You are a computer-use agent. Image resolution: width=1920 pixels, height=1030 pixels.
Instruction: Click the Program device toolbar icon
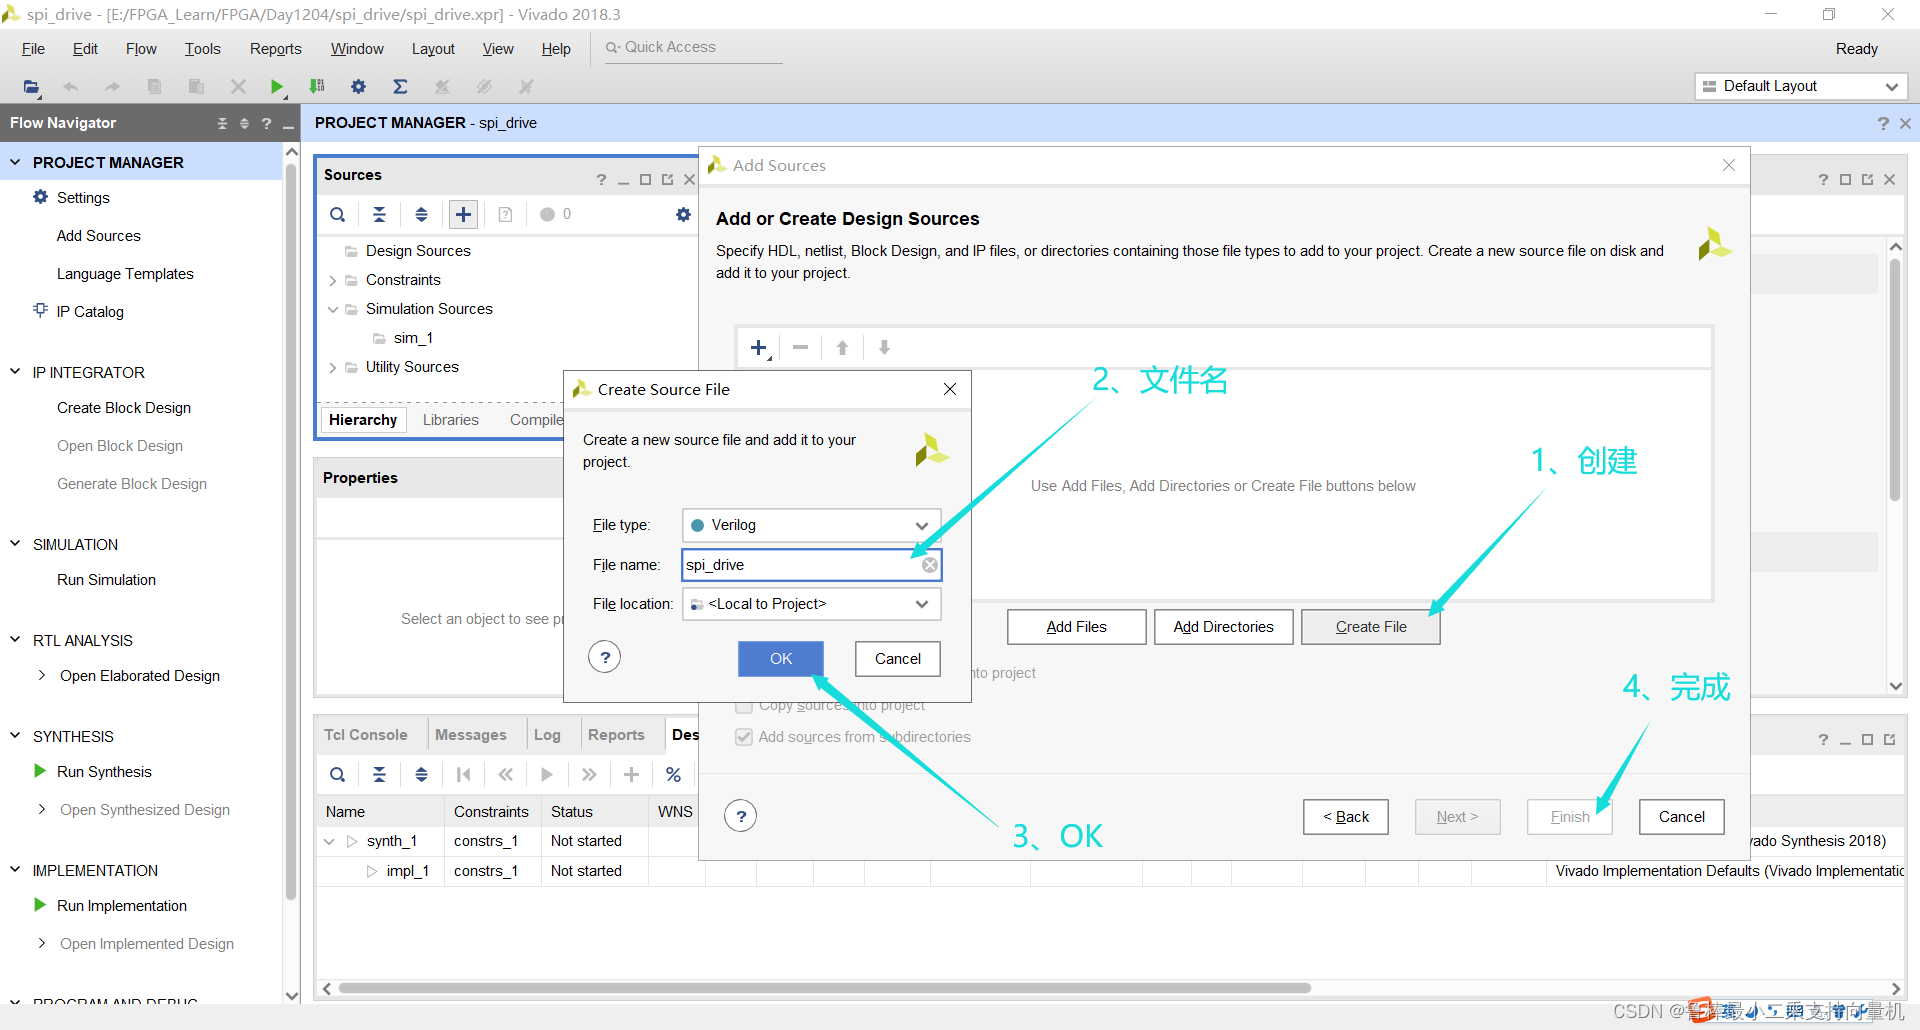tap(317, 87)
